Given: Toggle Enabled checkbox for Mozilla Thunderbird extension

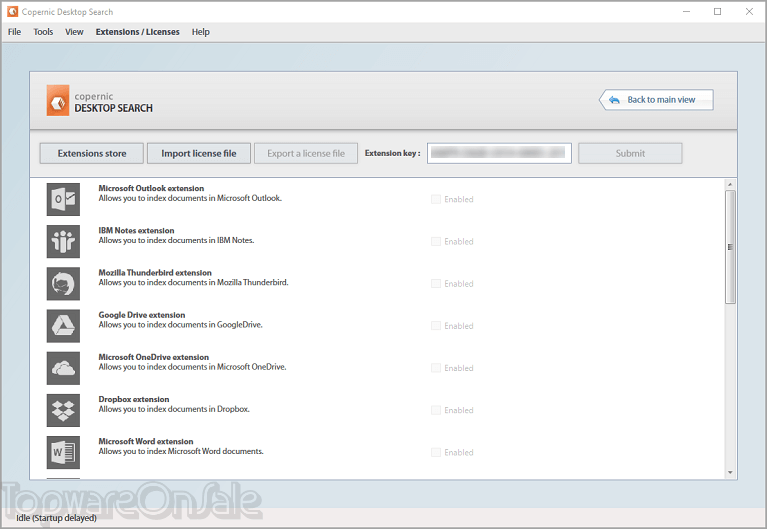Looking at the screenshot, I should pos(436,283).
